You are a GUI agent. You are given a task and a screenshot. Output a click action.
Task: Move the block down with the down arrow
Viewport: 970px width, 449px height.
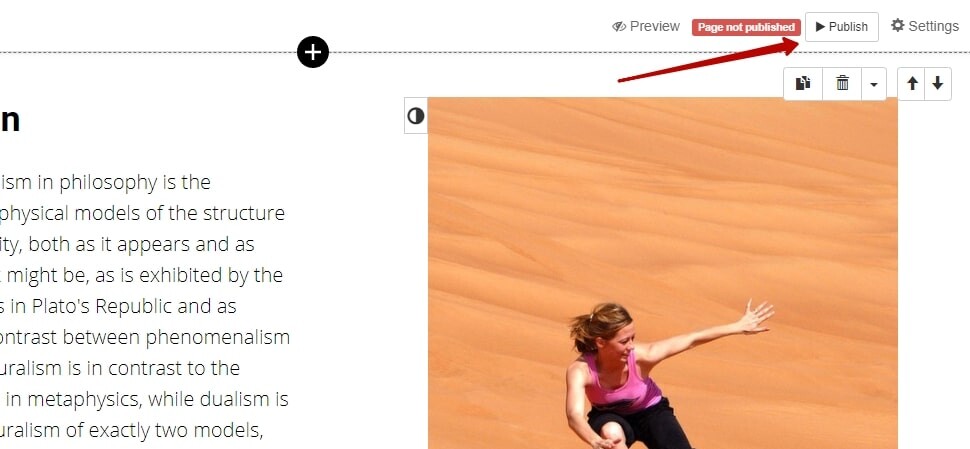click(x=938, y=83)
